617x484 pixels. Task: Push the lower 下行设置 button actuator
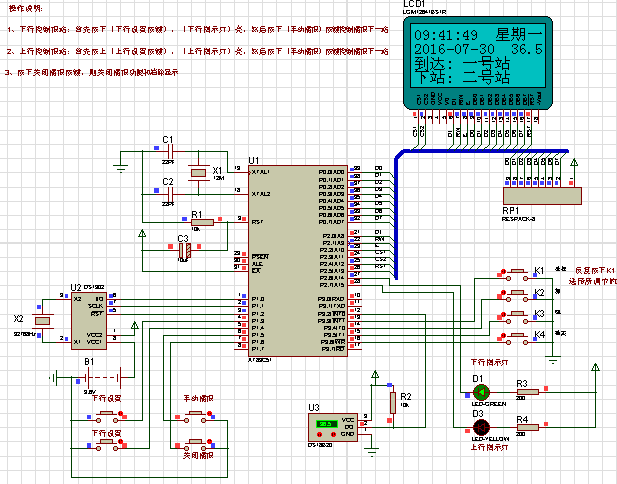click(x=107, y=442)
